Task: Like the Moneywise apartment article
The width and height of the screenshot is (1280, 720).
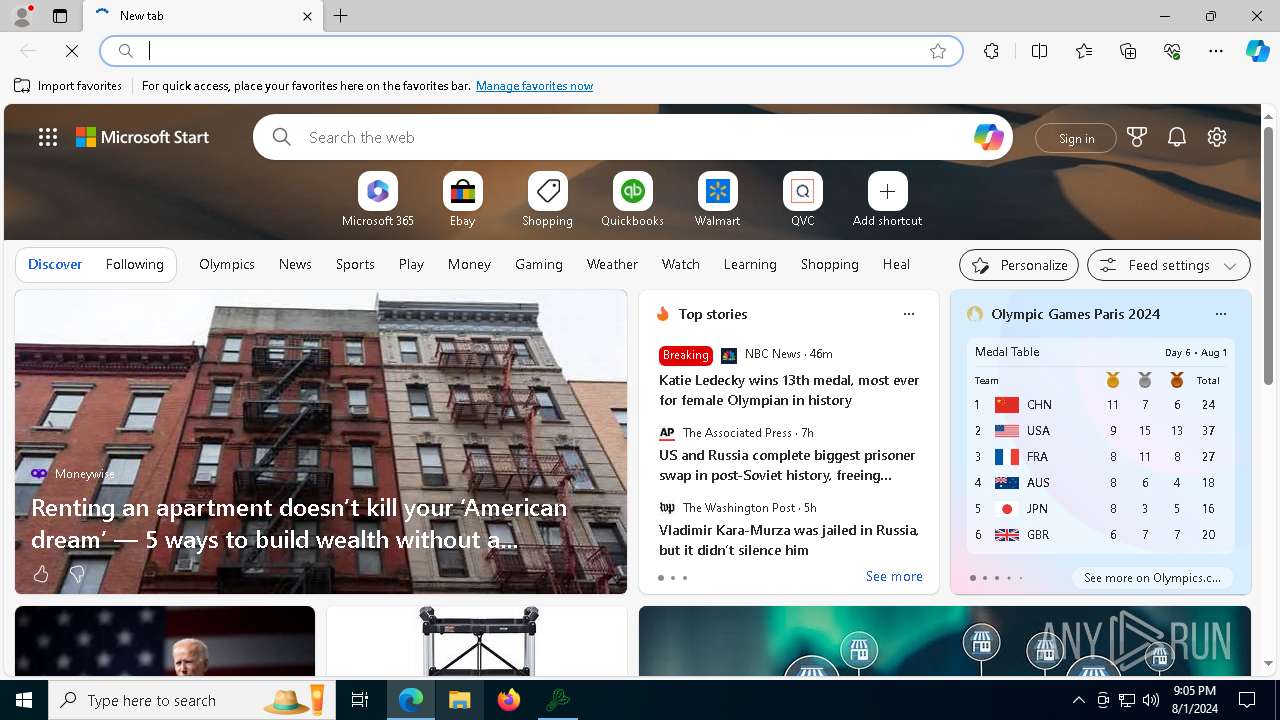Action: [41, 574]
